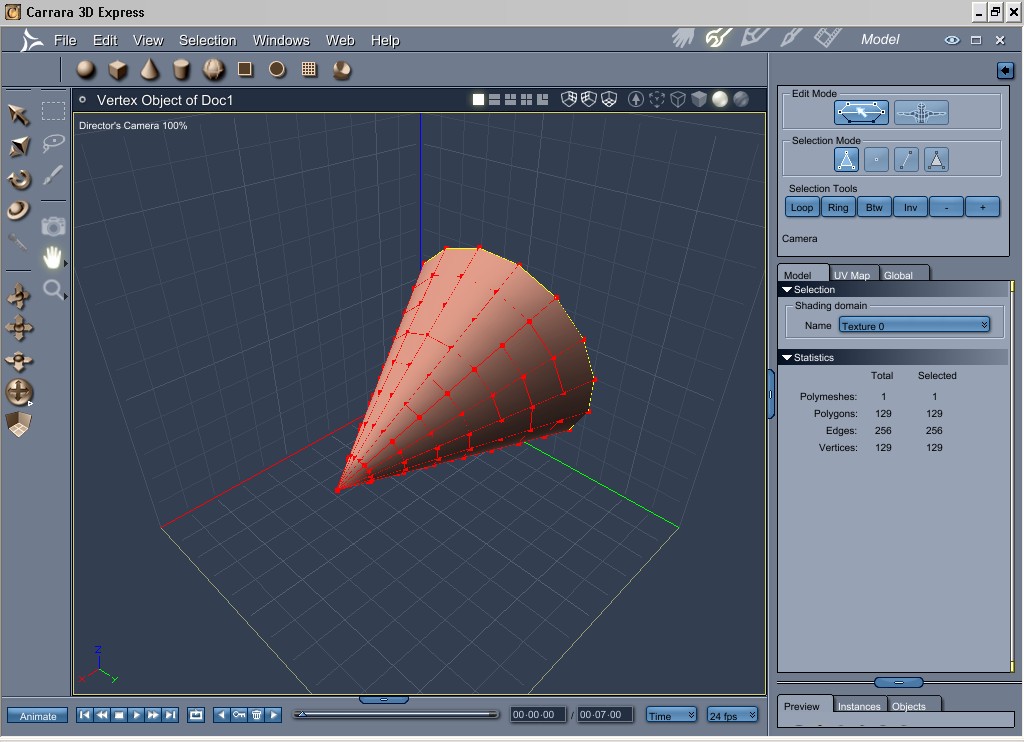This screenshot has width=1024, height=742.
Task: Click the cone primitive icon
Action: click(x=149, y=70)
